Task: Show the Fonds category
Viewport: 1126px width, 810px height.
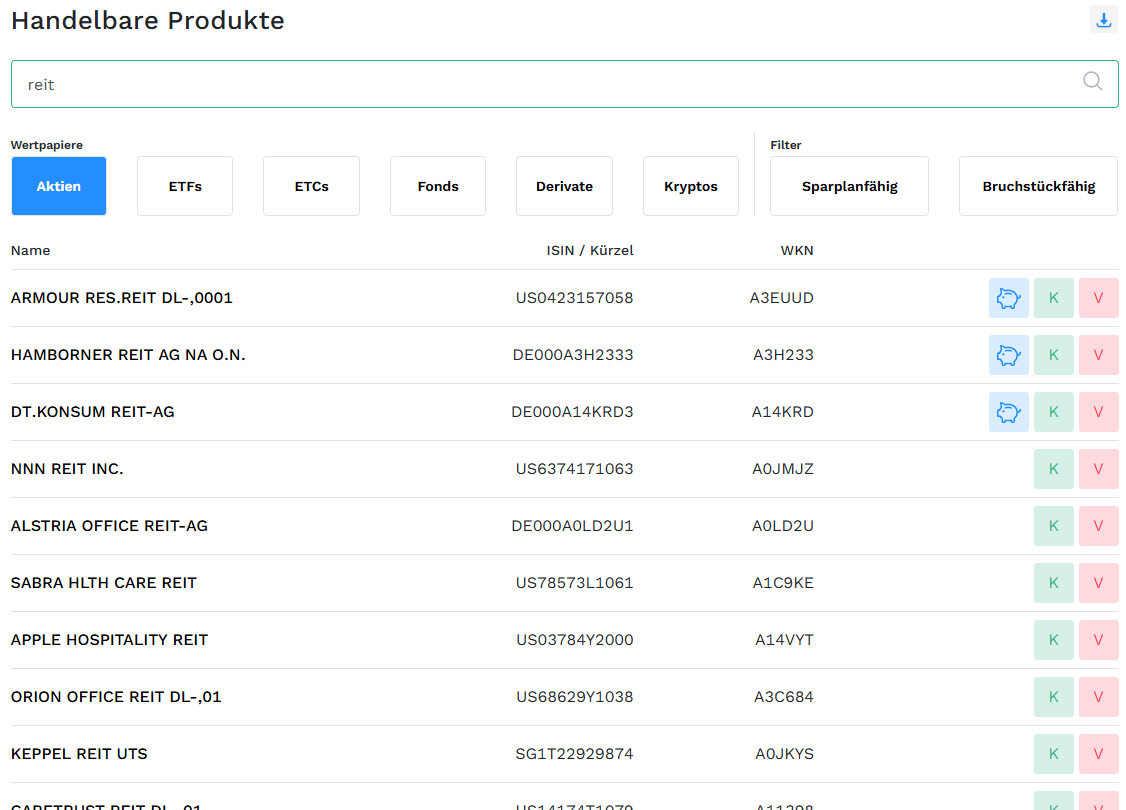Action: (x=438, y=186)
